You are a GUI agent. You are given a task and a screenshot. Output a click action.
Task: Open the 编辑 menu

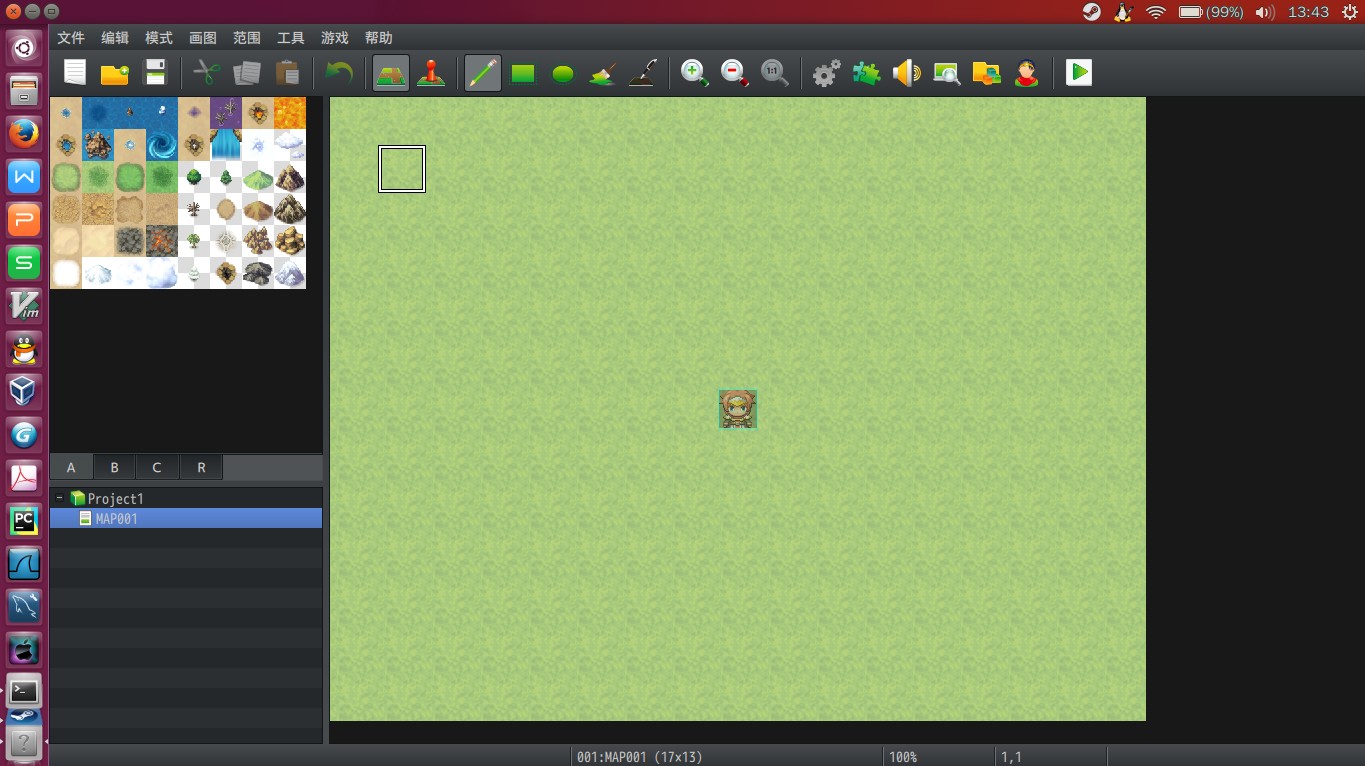[115, 38]
